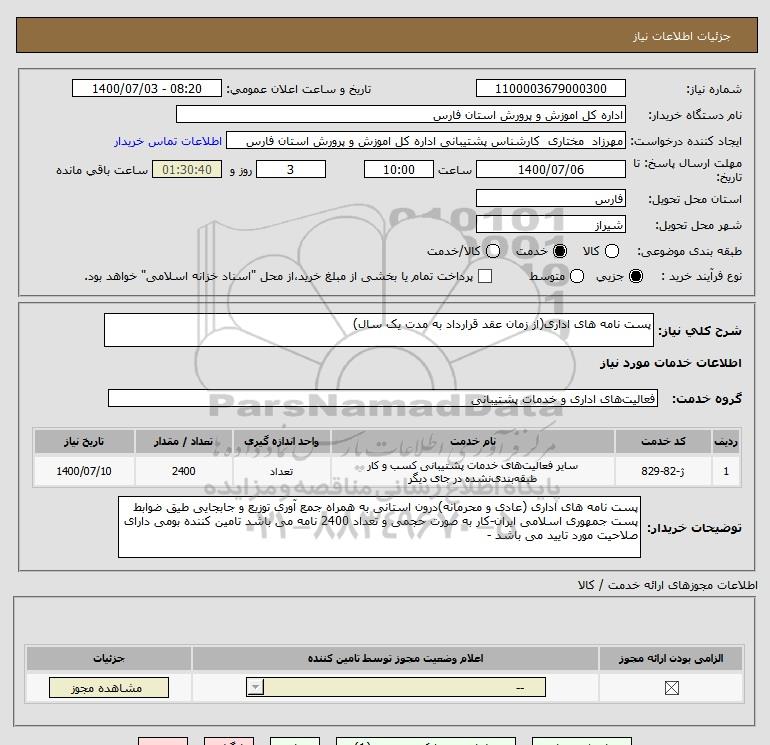Image resolution: width=770 pixels, height=745 pixels.
Task: Click the service name cell سایر فعالیت‌های خدمات پشتیبانی
Action: 473,471
